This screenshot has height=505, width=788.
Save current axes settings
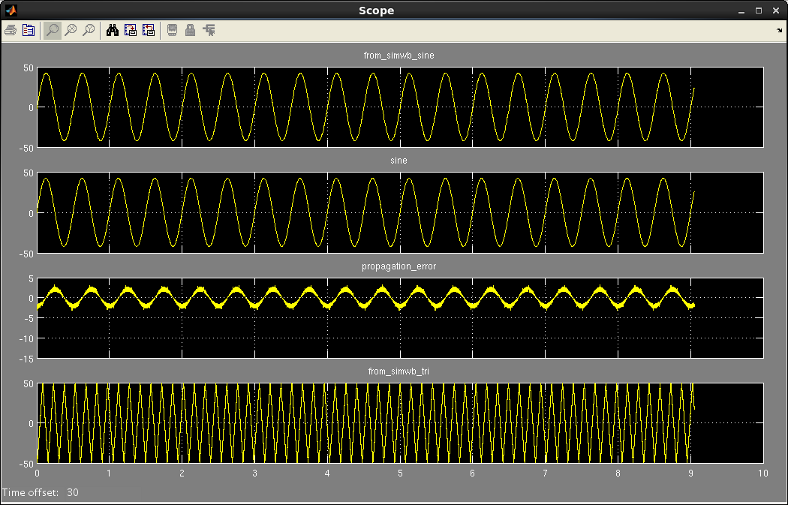tap(131, 31)
